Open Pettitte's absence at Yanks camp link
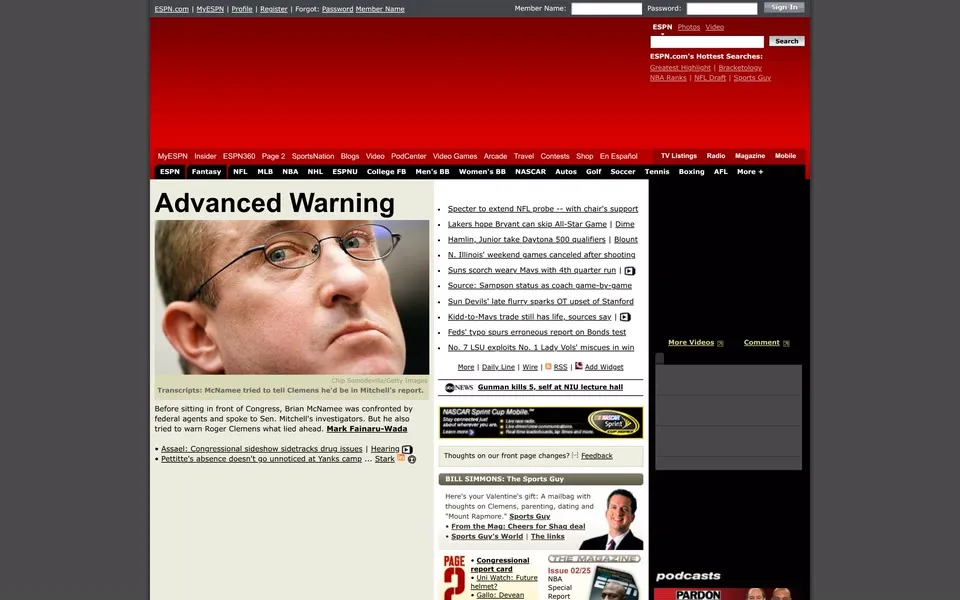Screen dimensions: 960x600 tap(261, 459)
